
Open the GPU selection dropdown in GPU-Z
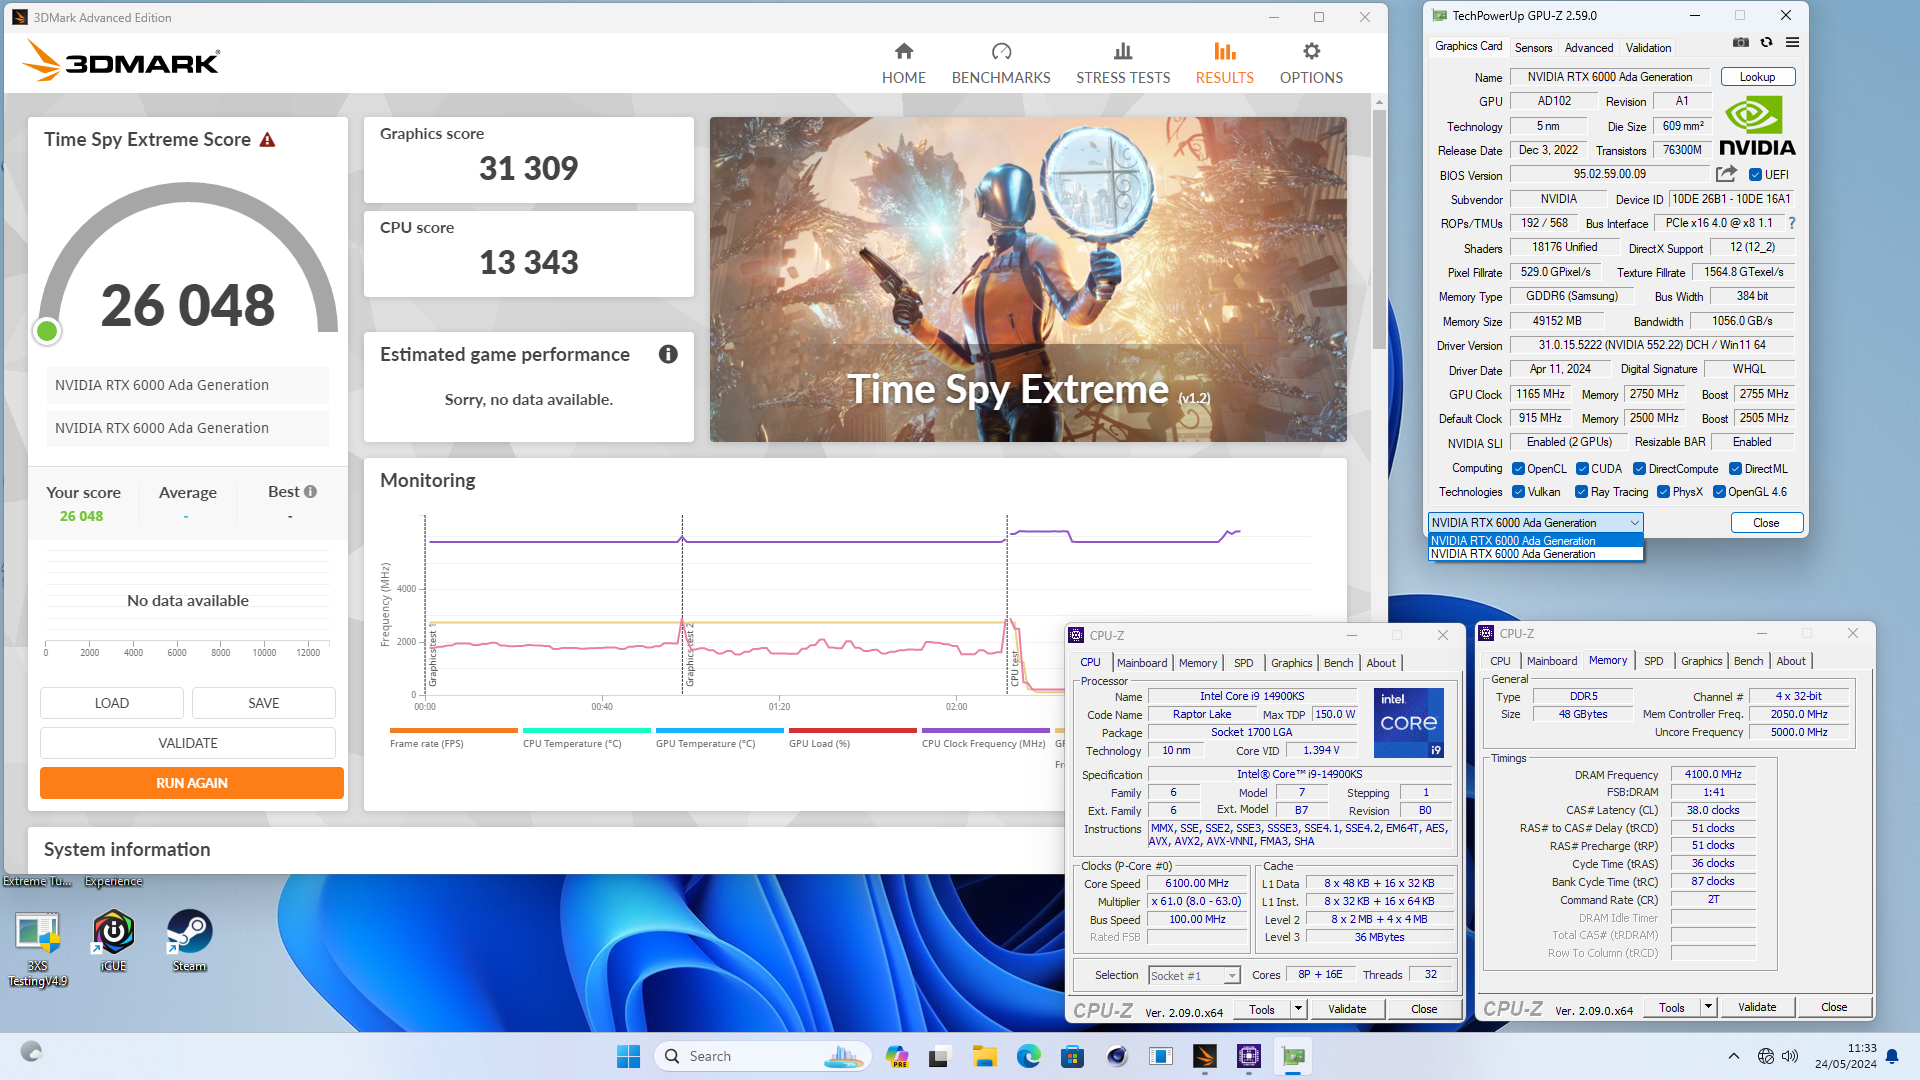(x=1535, y=522)
